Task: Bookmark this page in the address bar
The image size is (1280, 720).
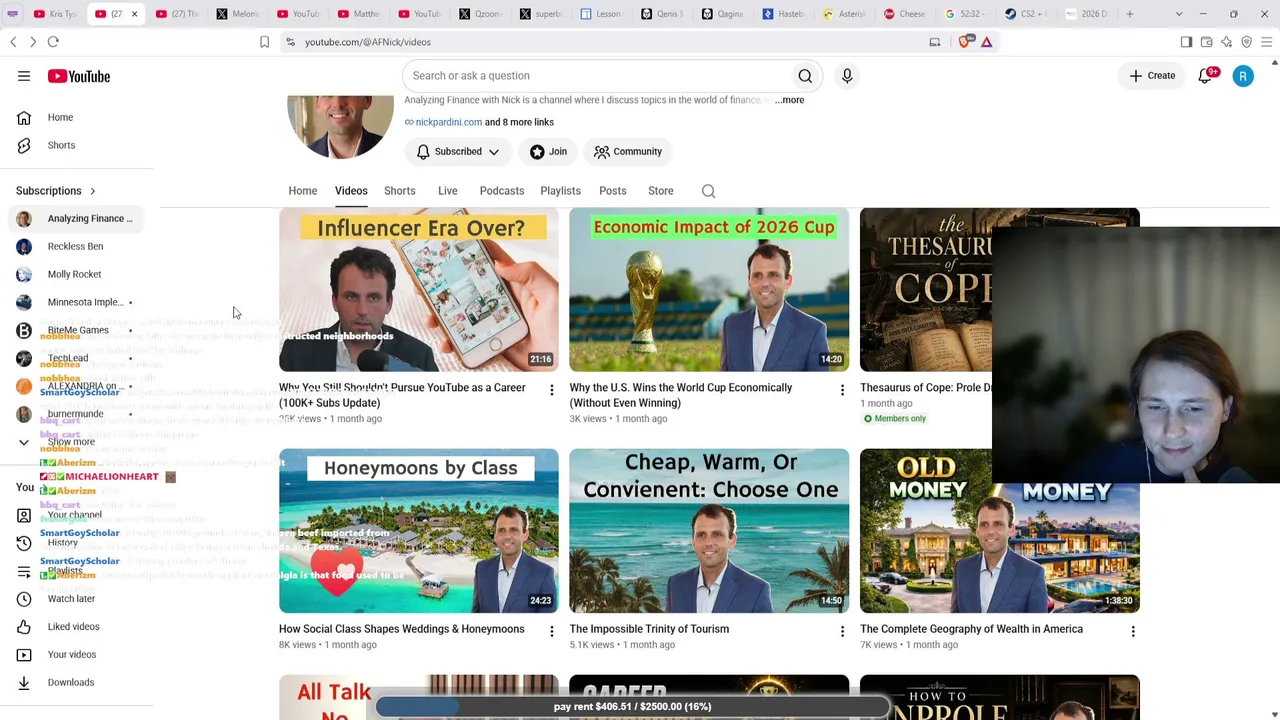Action: tap(264, 42)
